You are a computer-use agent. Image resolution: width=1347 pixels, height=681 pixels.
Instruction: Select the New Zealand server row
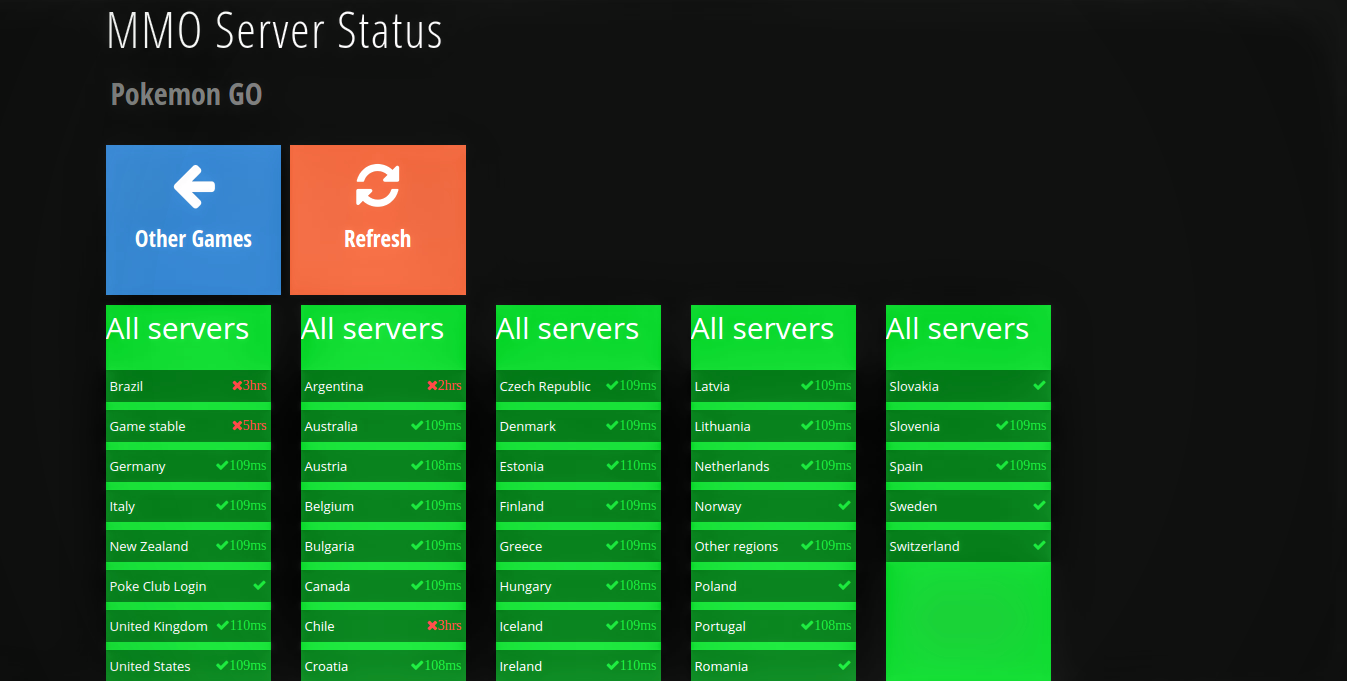(188, 546)
